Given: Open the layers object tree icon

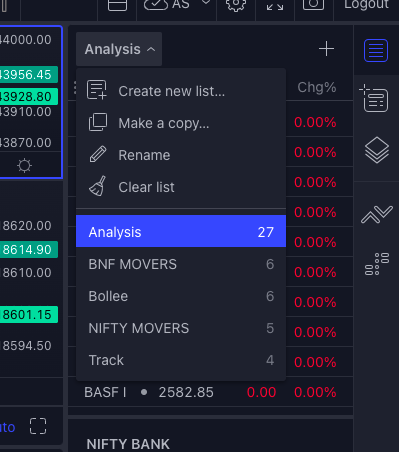Looking at the screenshot, I should [x=376, y=150].
